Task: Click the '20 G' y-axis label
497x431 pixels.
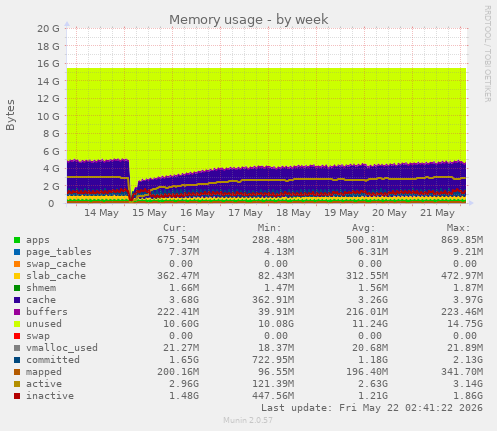Action: pyautogui.click(x=48, y=29)
